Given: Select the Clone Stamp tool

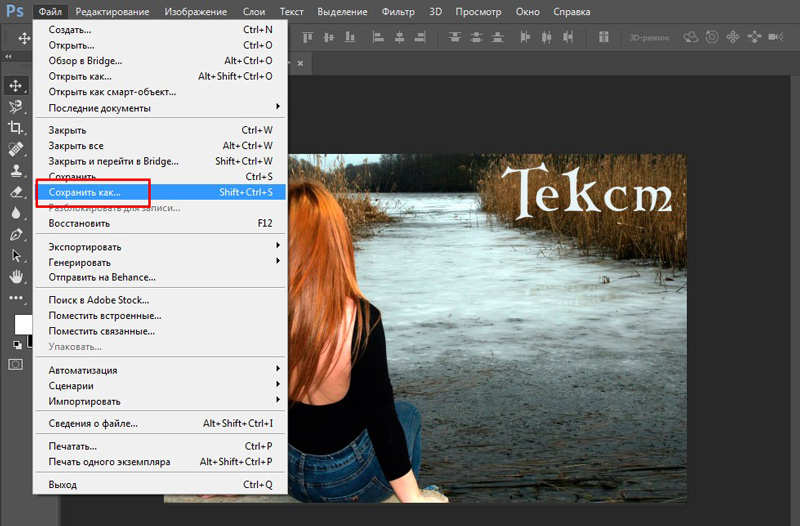Looking at the screenshot, I should [16, 170].
